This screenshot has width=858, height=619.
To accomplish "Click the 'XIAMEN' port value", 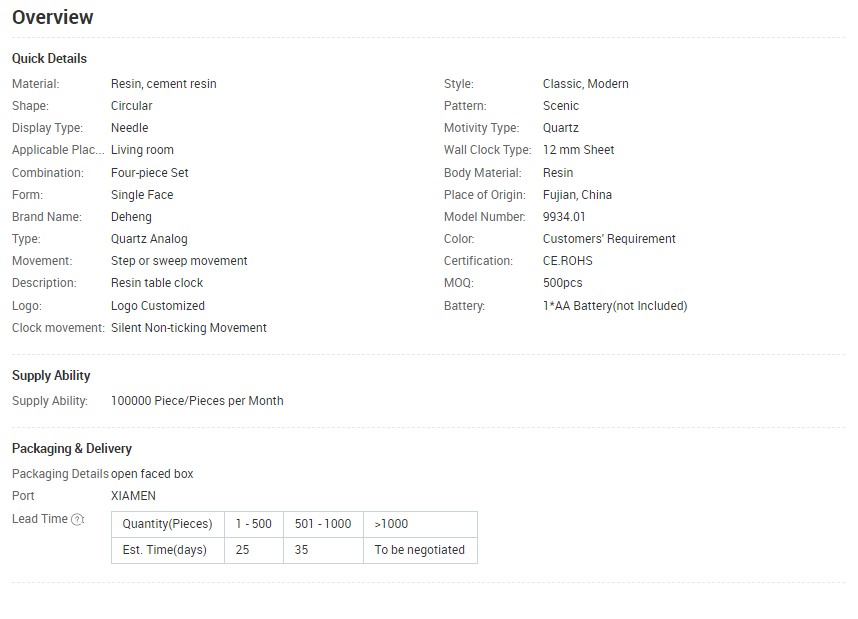I will [x=133, y=496].
